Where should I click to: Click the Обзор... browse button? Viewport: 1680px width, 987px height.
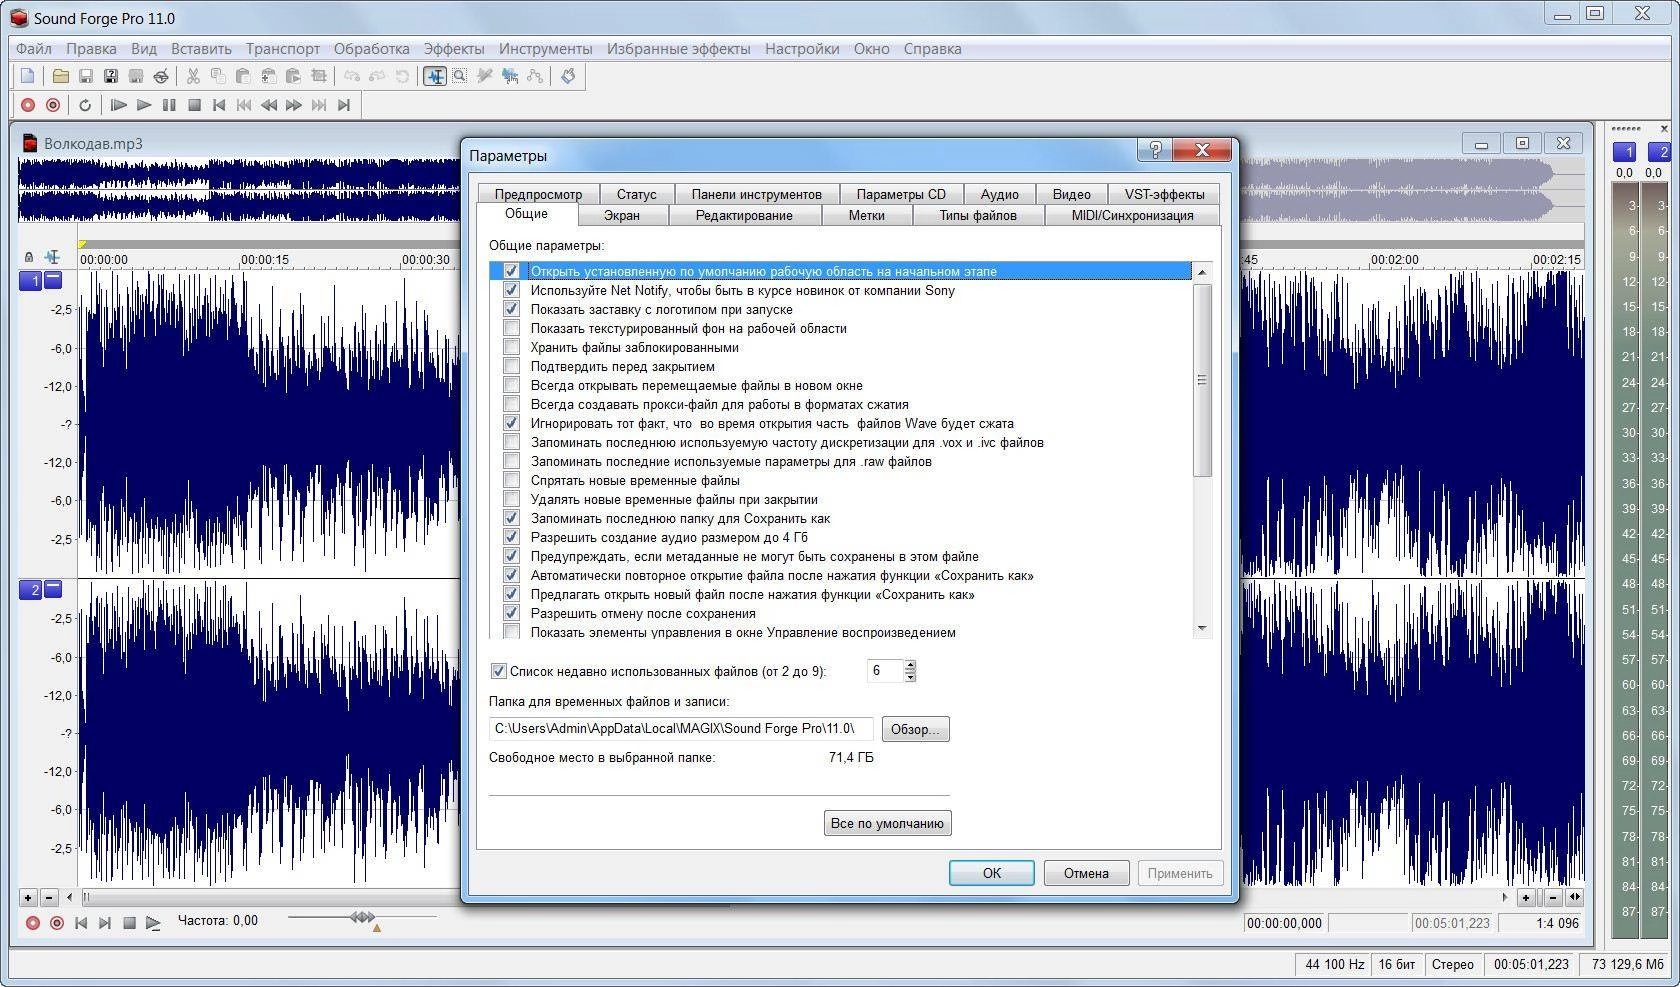915,729
